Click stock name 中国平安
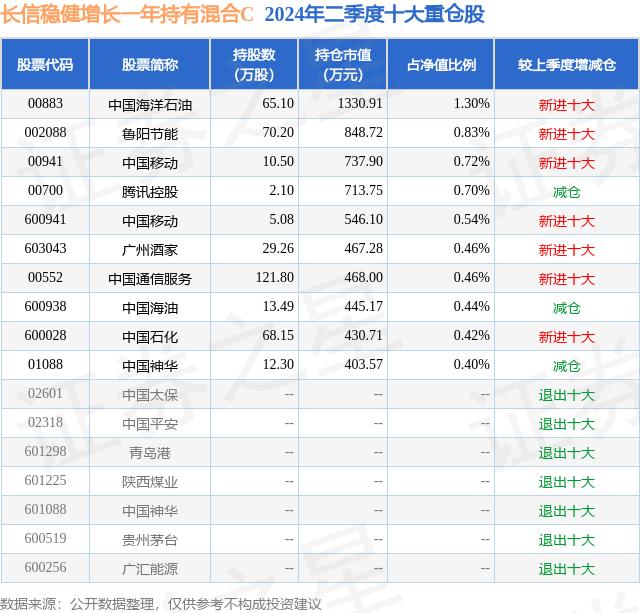This screenshot has width=640, height=613. pos(150,424)
